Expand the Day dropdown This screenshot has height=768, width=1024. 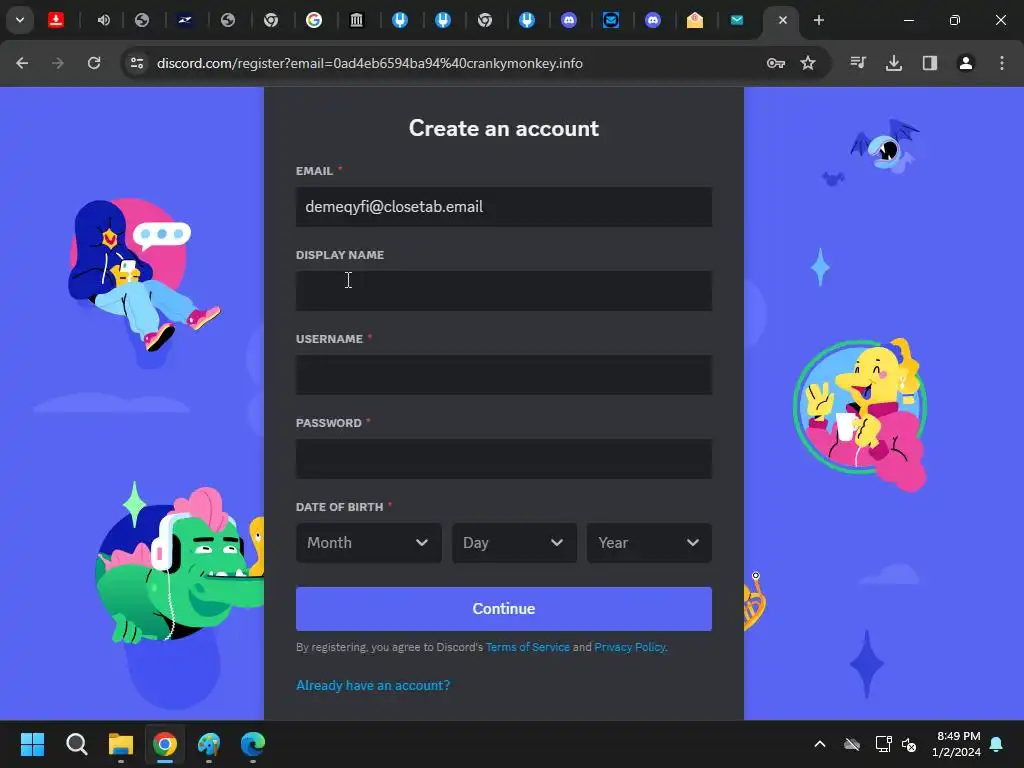tap(514, 543)
